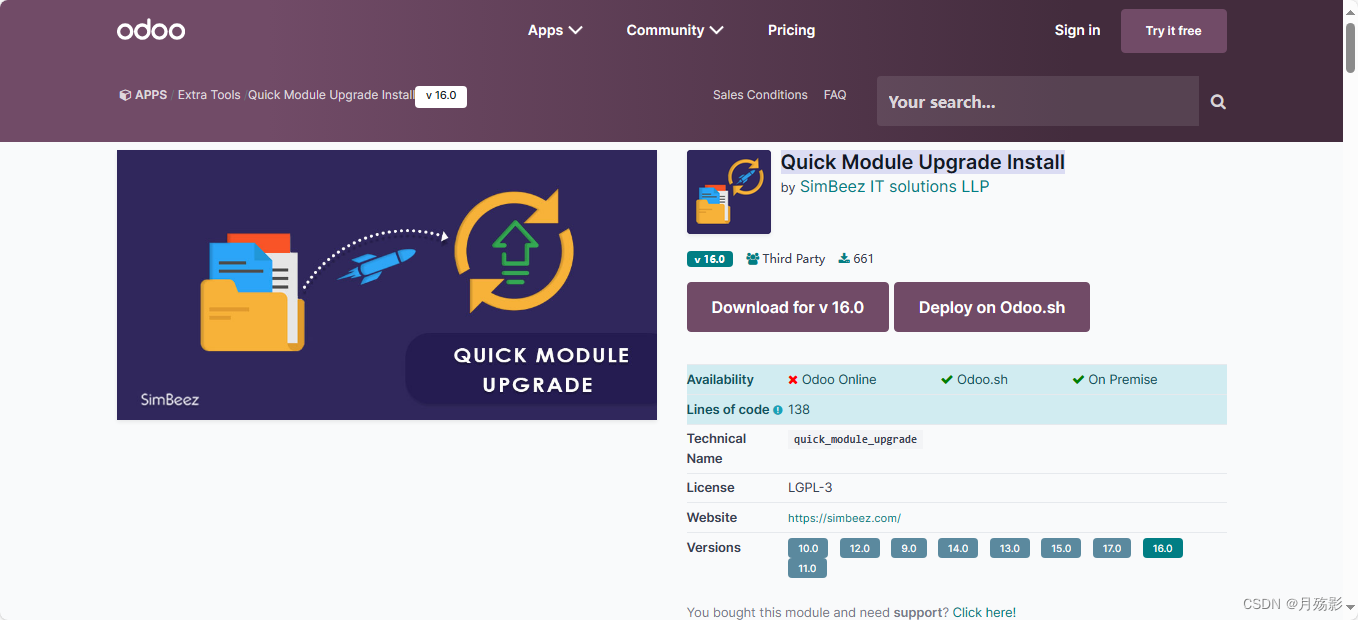Open the FAQ section
Viewport: 1358px width, 620px height.
[x=835, y=94]
